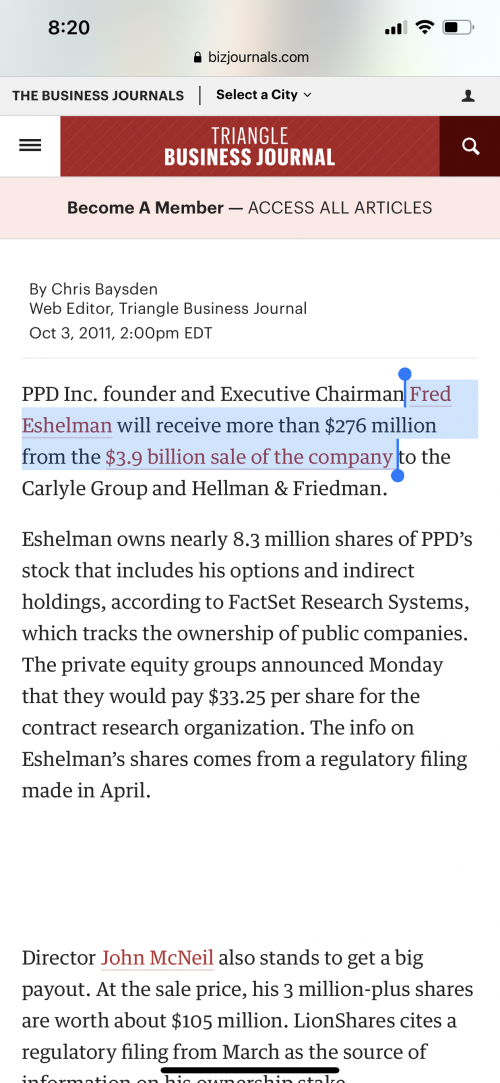Open the hamburger menu icon
The image size is (500, 1083).
(x=30, y=146)
